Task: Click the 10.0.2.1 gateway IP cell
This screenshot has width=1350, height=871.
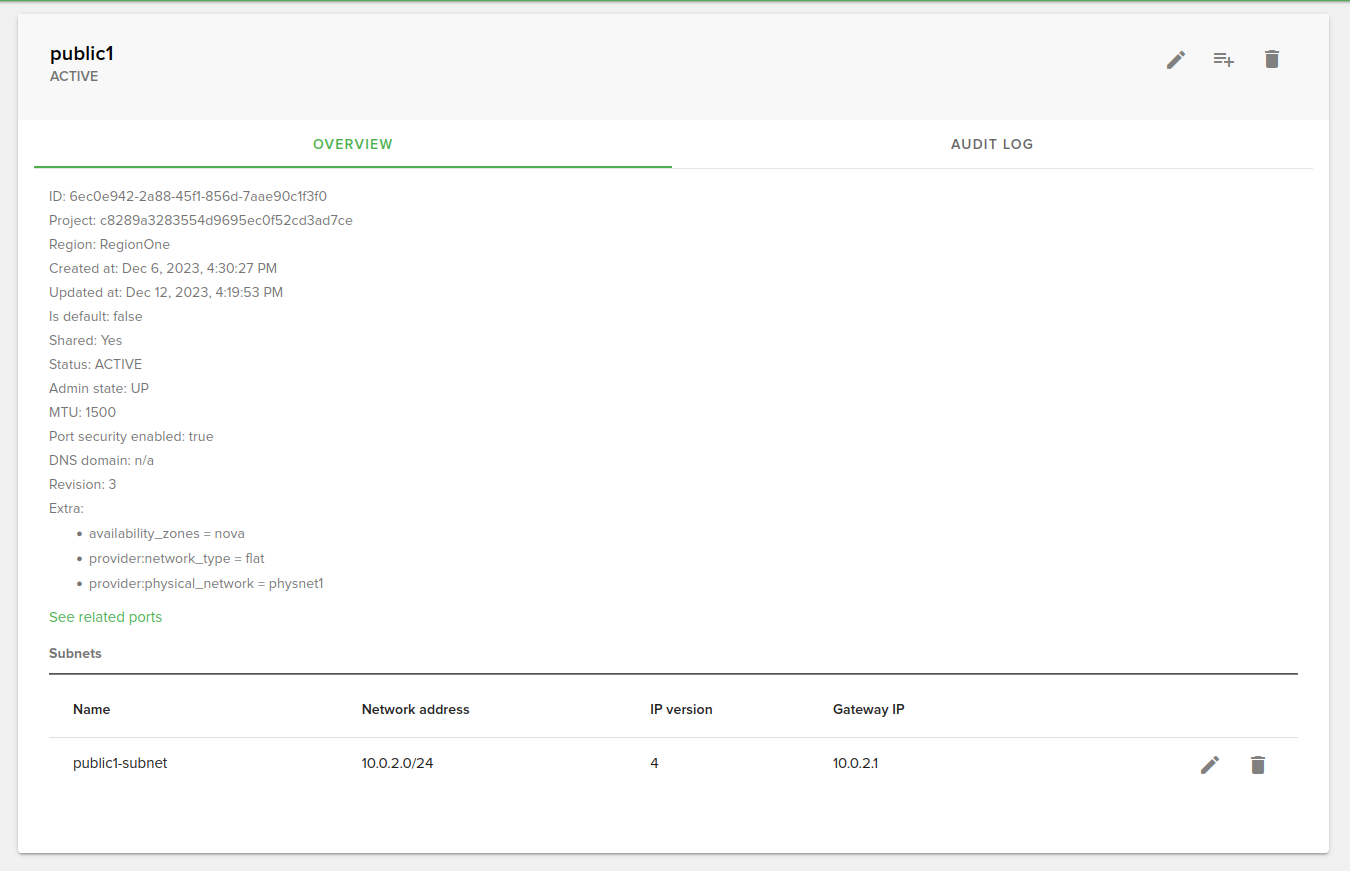Action: click(855, 763)
